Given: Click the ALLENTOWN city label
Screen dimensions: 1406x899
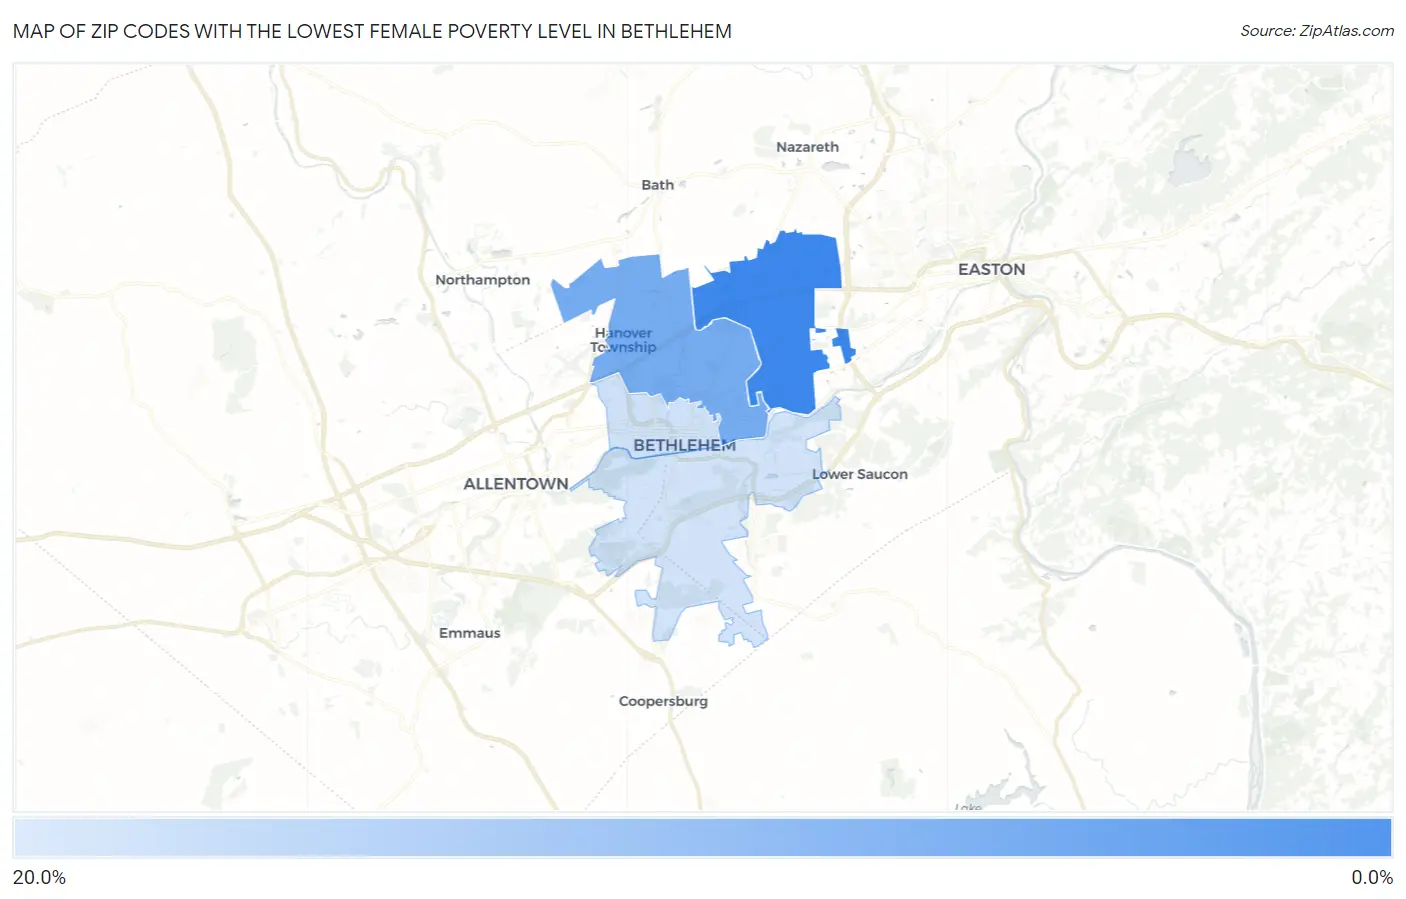Looking at the screenshot, I should point(516,484).
